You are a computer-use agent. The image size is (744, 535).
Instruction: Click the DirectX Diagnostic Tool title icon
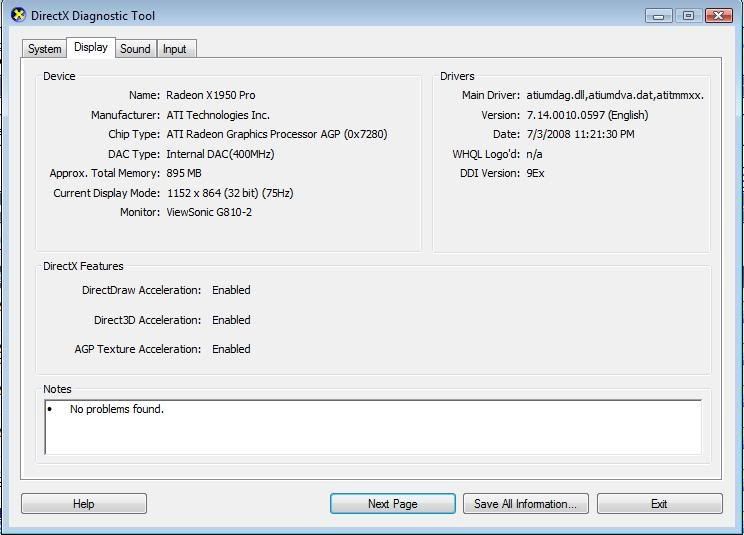[18, 15]
